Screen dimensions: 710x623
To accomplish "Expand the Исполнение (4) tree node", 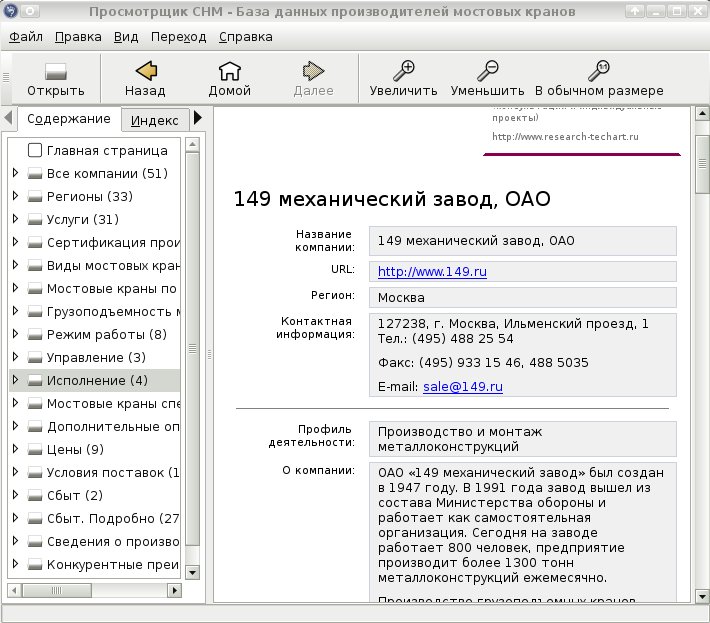I will [x=15, y=379].
